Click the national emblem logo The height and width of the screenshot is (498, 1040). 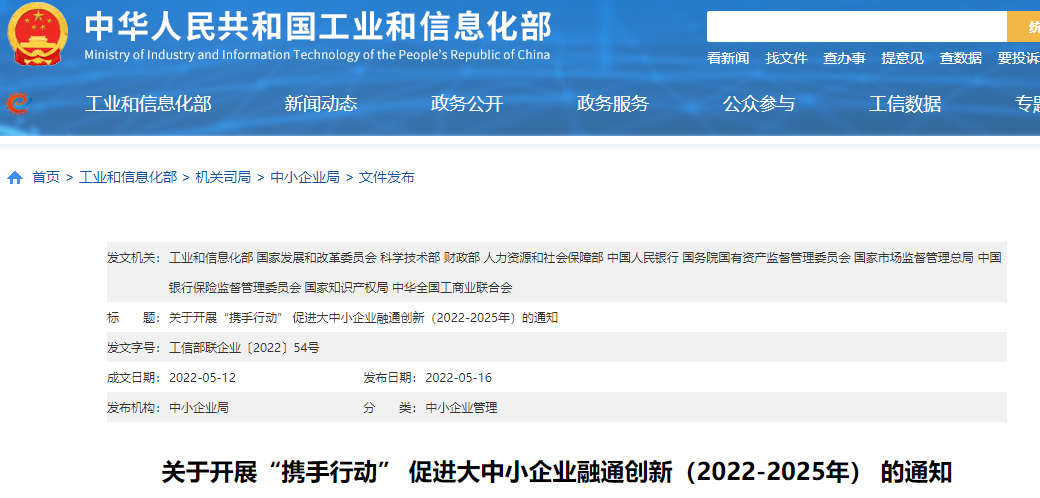38,35
